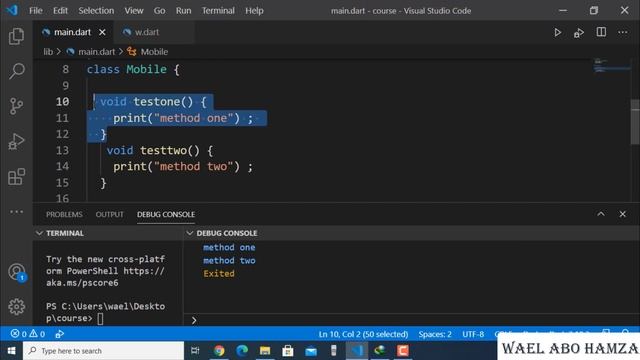The height and width of the screenshot is (360, 640).
Task: Click the Ln 10, Col 2 status entry
Action: (363, 334)
